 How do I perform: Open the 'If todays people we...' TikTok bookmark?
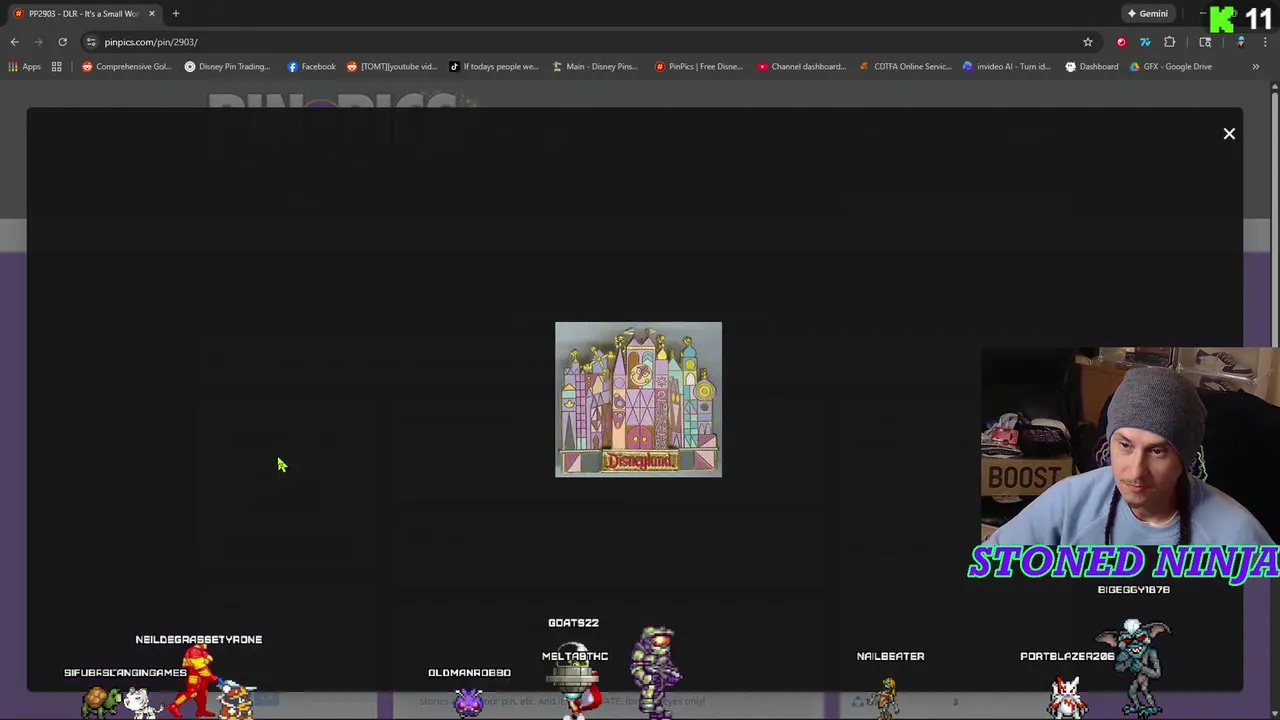coord(493,67)
